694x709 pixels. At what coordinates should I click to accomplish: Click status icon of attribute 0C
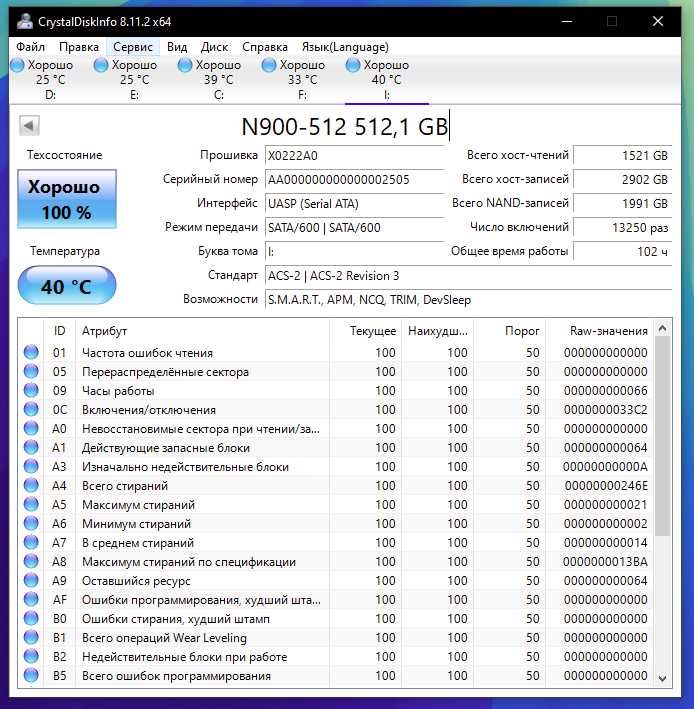31,409
